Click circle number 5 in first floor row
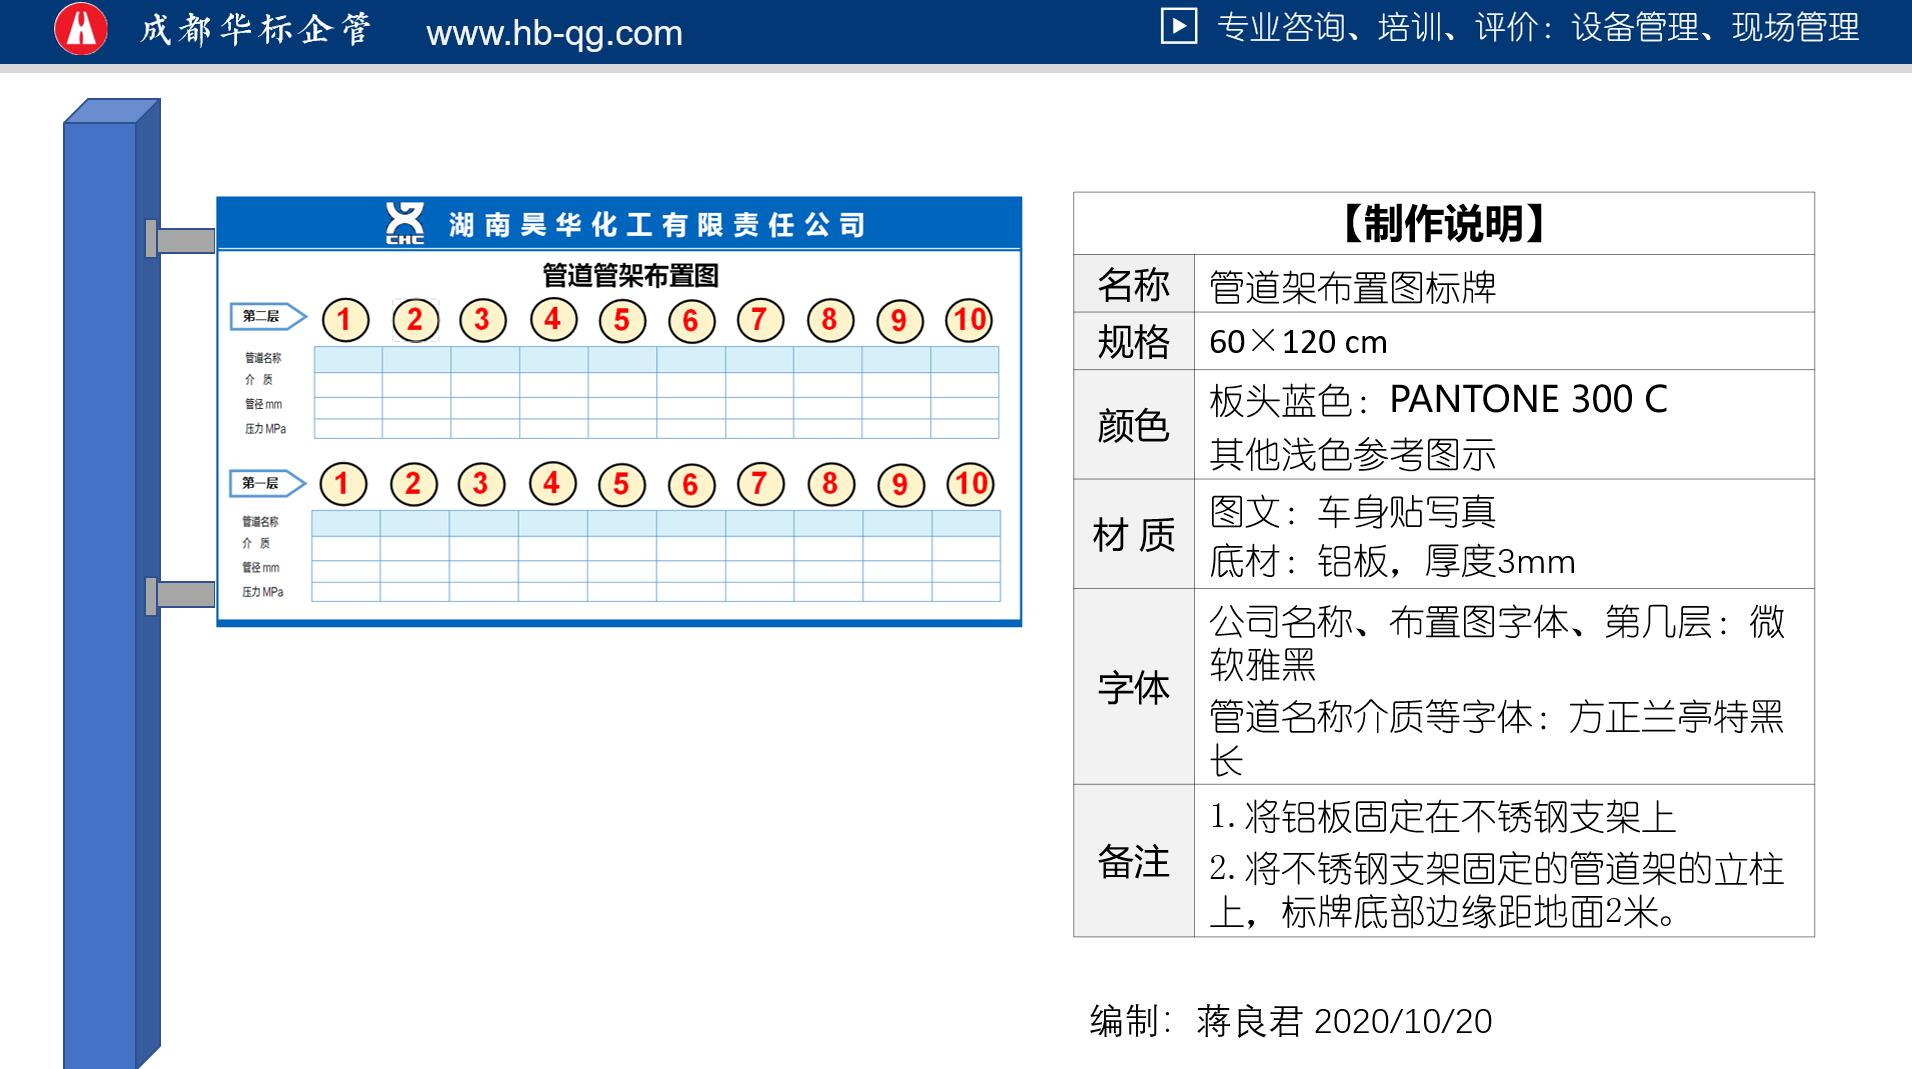 click(621, 485)
